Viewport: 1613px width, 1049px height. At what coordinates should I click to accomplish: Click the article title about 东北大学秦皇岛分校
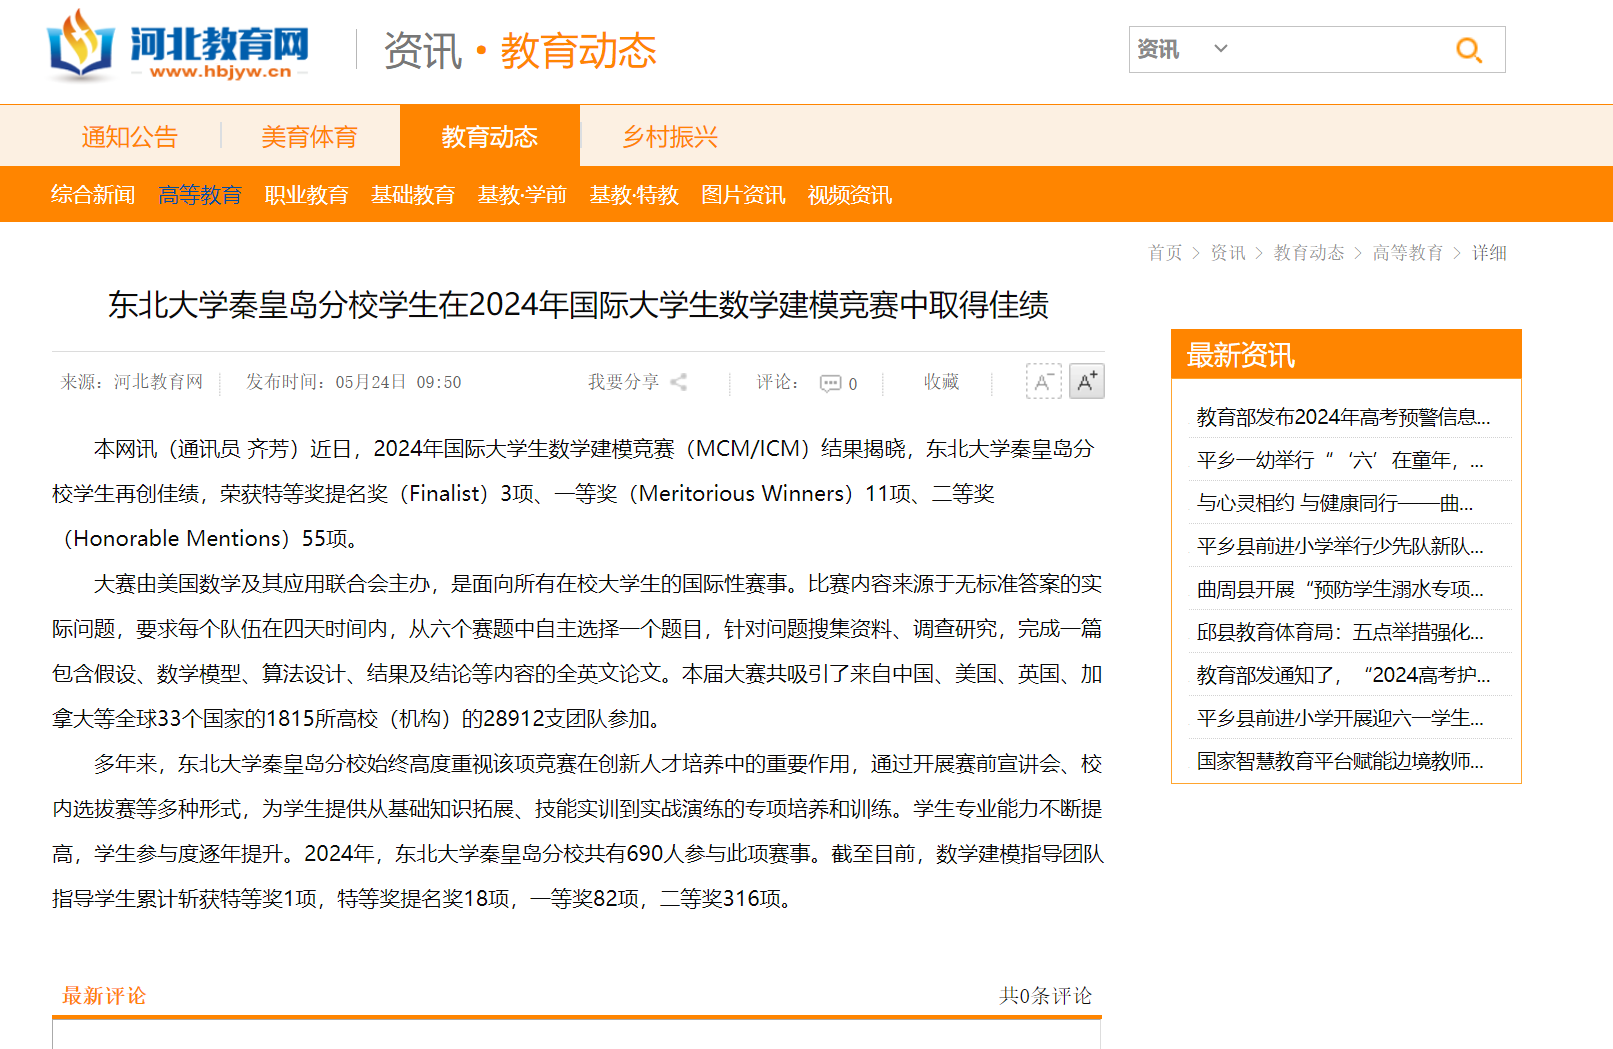(x=578, y=305)
